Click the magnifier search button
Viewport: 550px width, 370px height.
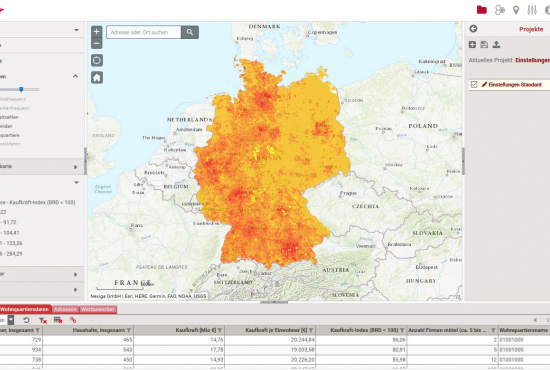coord(190,32)
